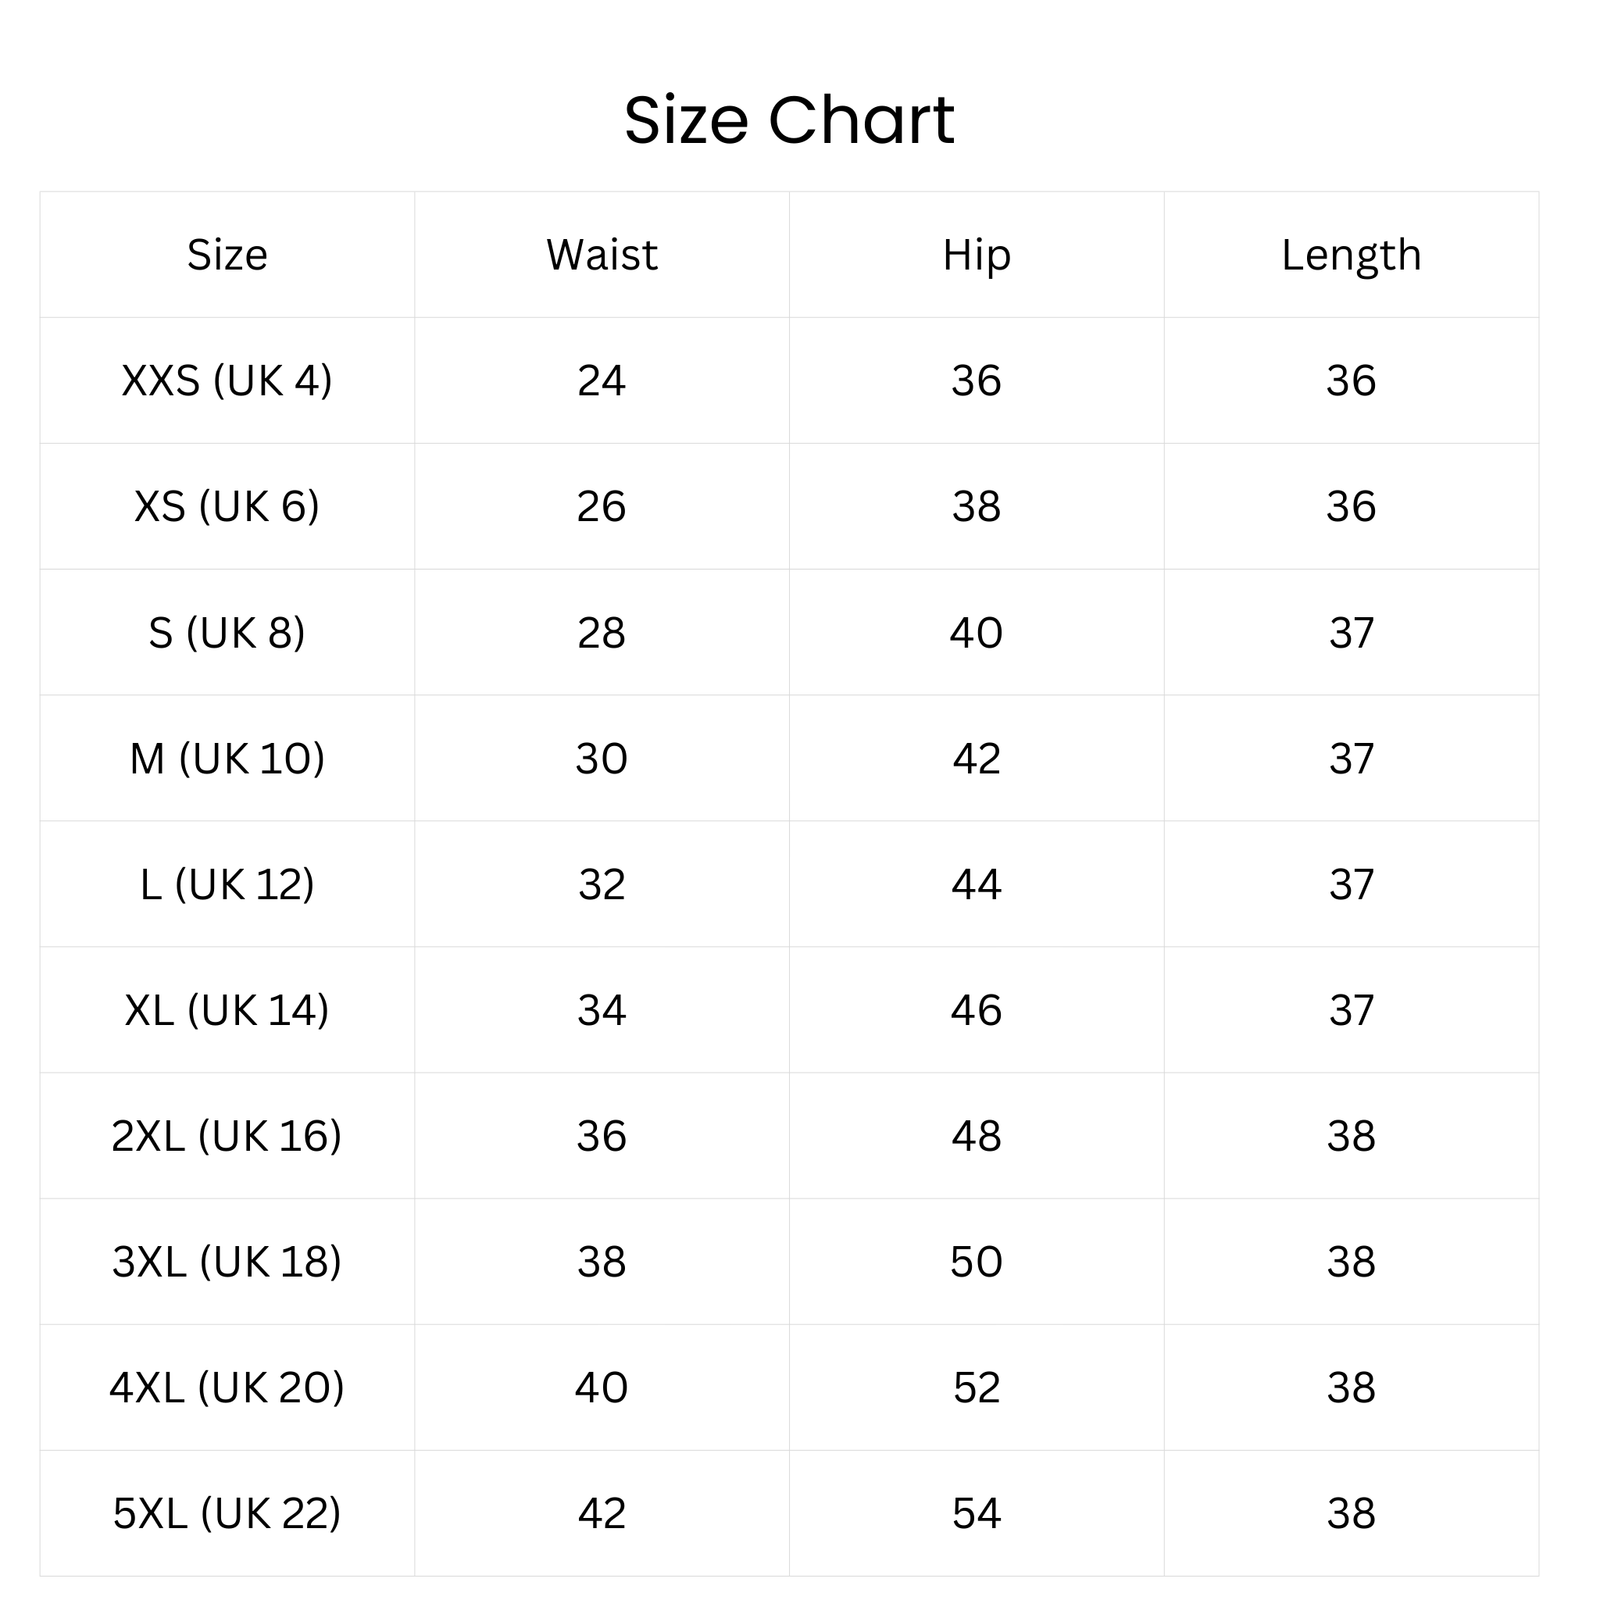Click the 3XL (UK 18) size cell
The width and height of the screenshot is (1600, 1600).
tap(227, 1263)
